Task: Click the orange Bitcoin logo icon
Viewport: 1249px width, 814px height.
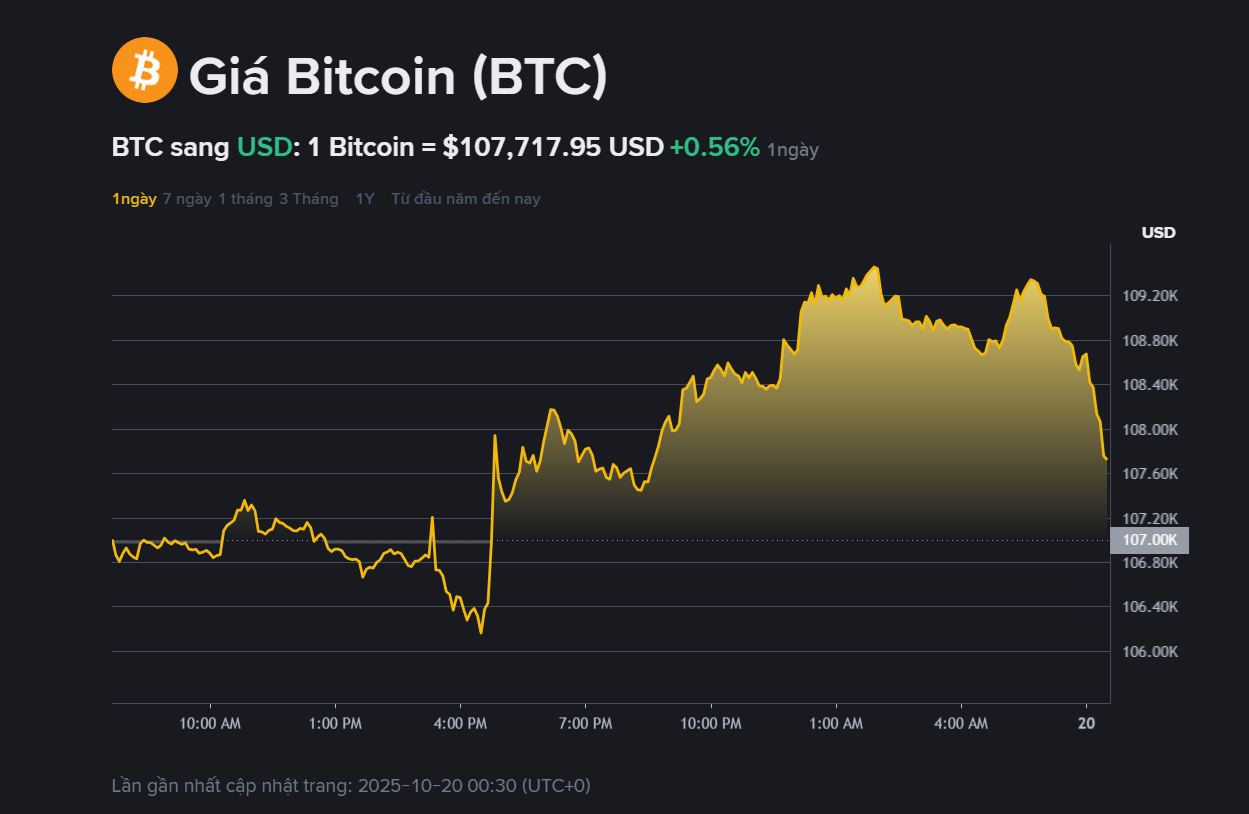Action: tap(145, 70)
